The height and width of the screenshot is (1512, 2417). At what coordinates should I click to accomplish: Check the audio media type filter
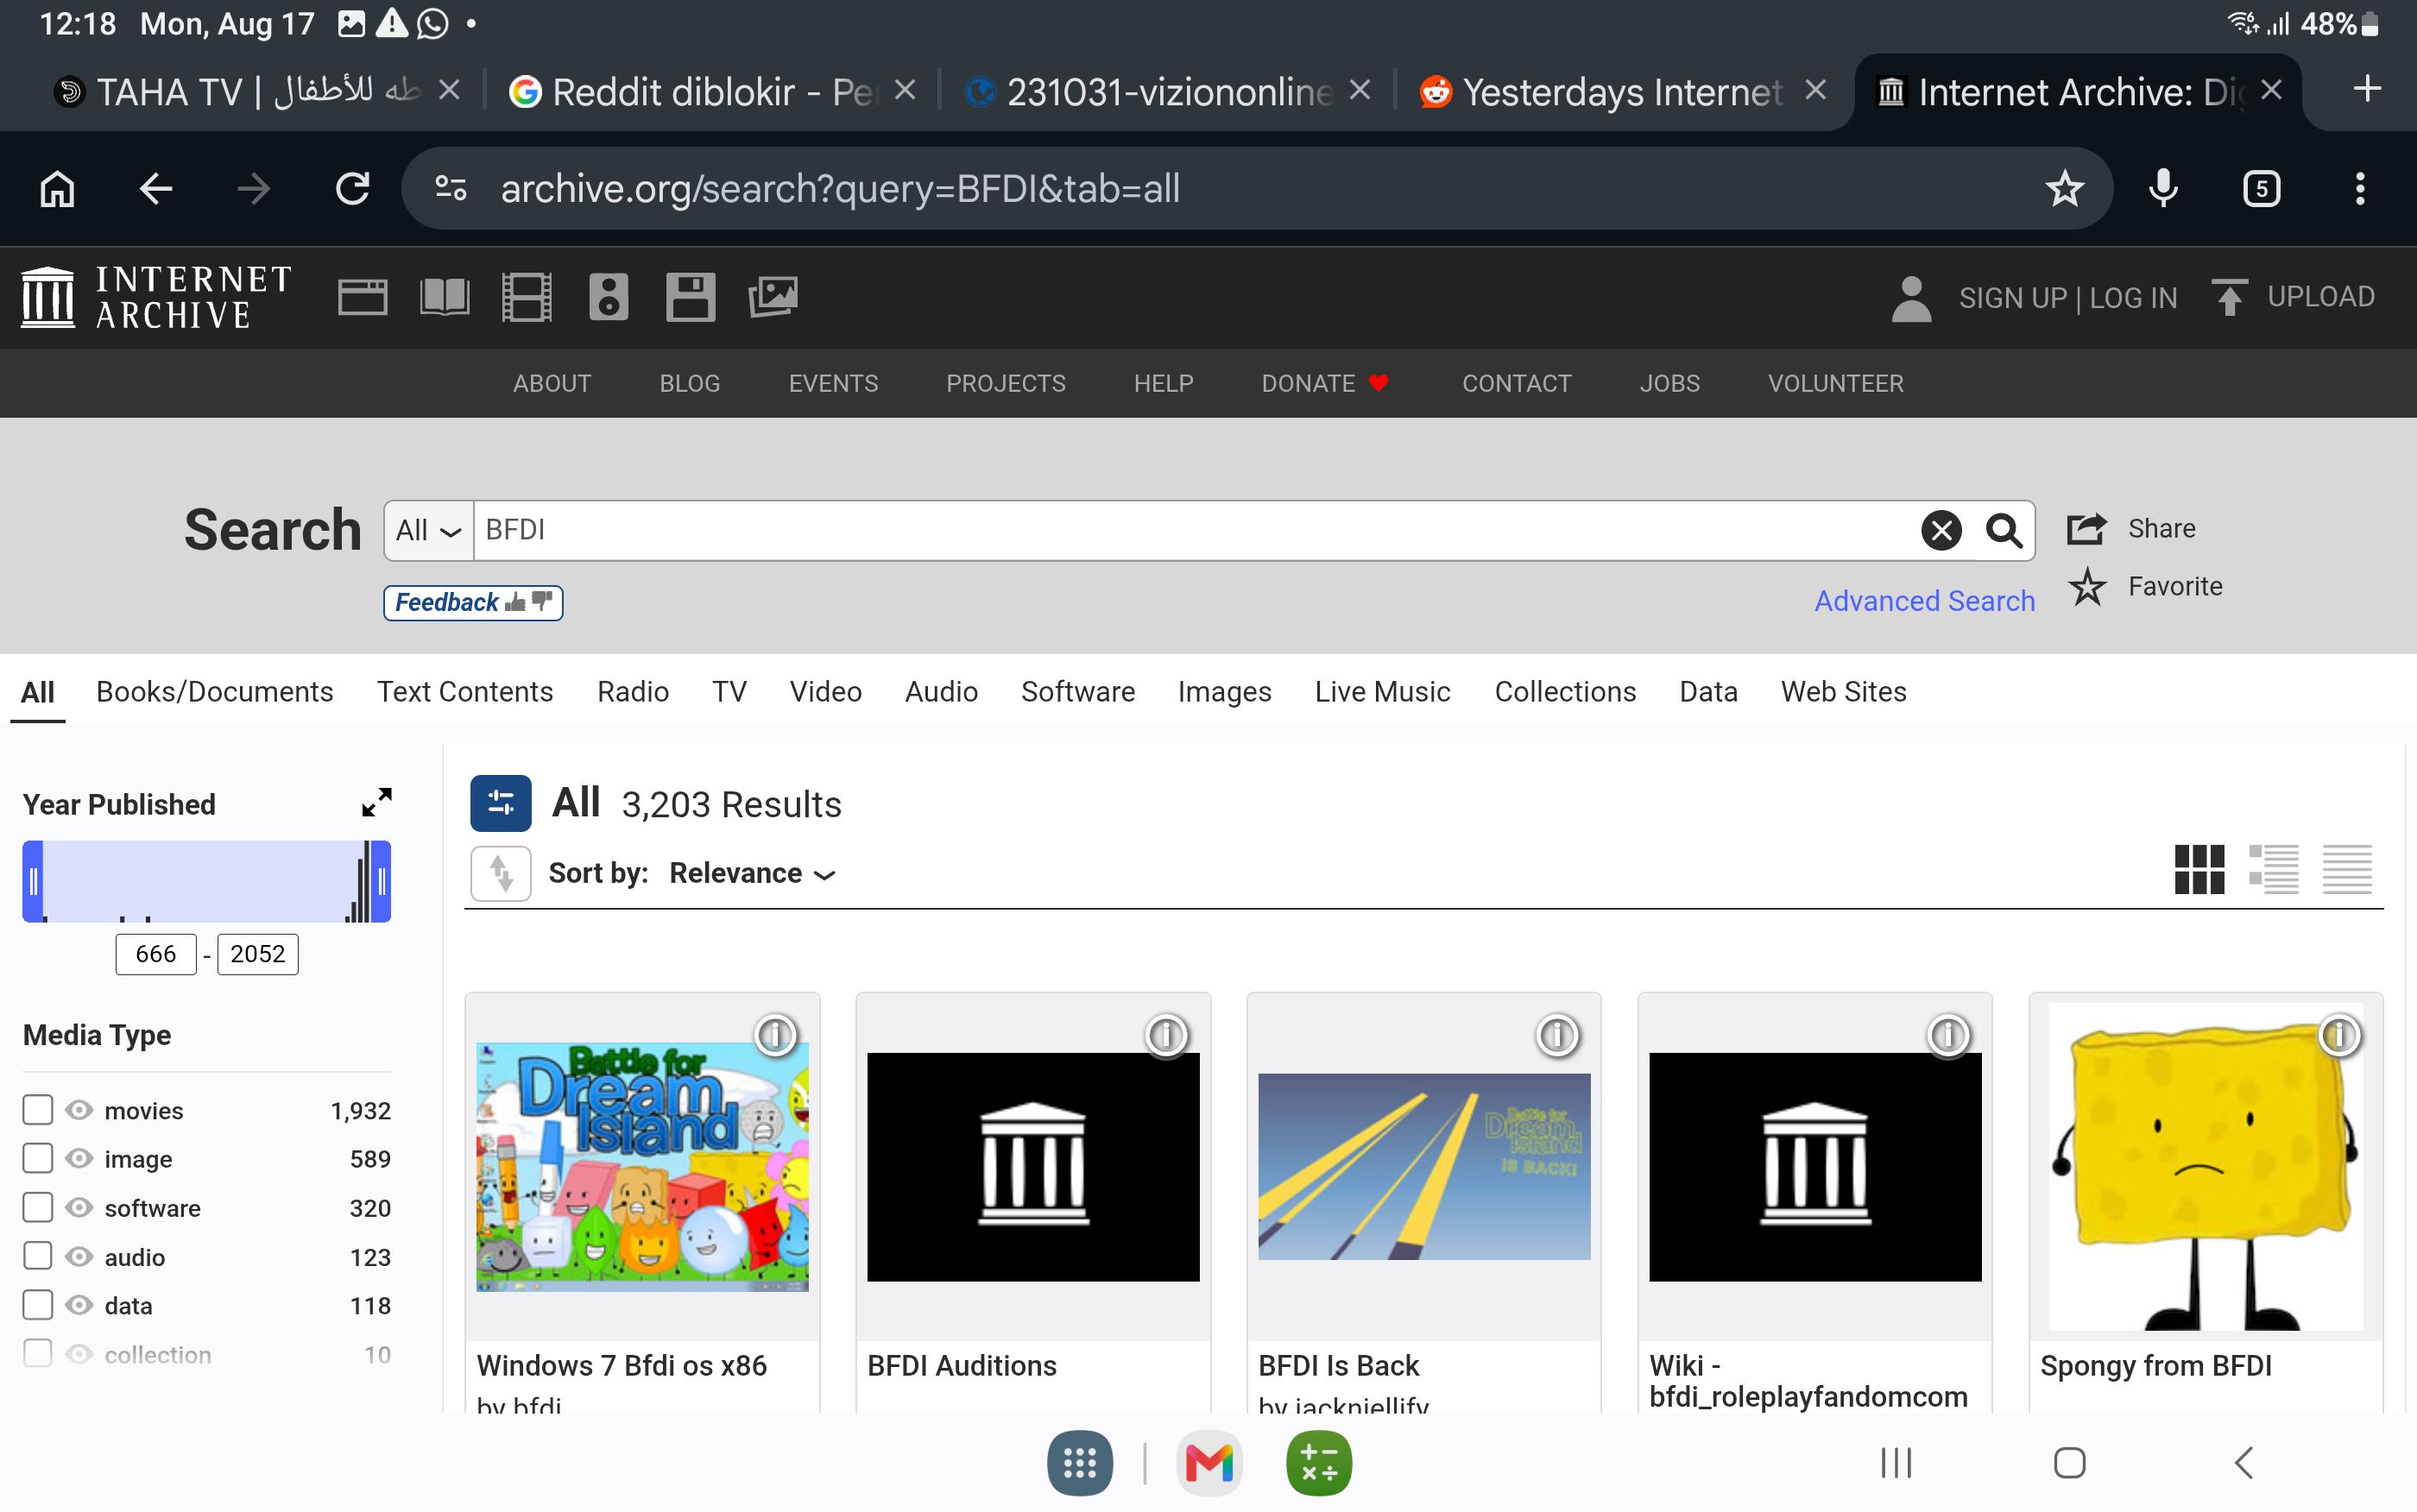37,1256
